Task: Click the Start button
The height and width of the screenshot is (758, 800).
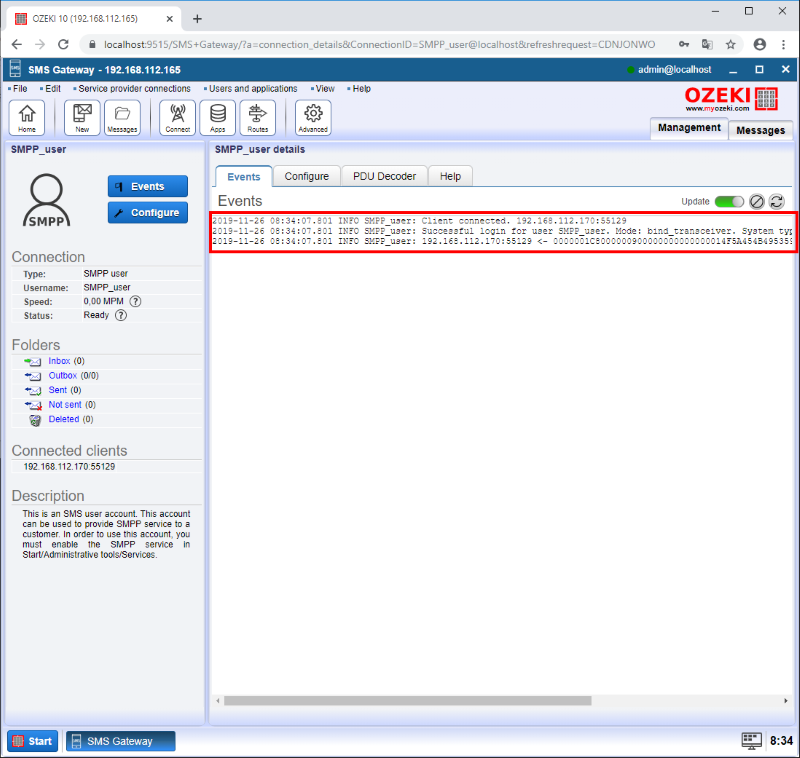Action: pyautogui.click(x=33, y=741)
